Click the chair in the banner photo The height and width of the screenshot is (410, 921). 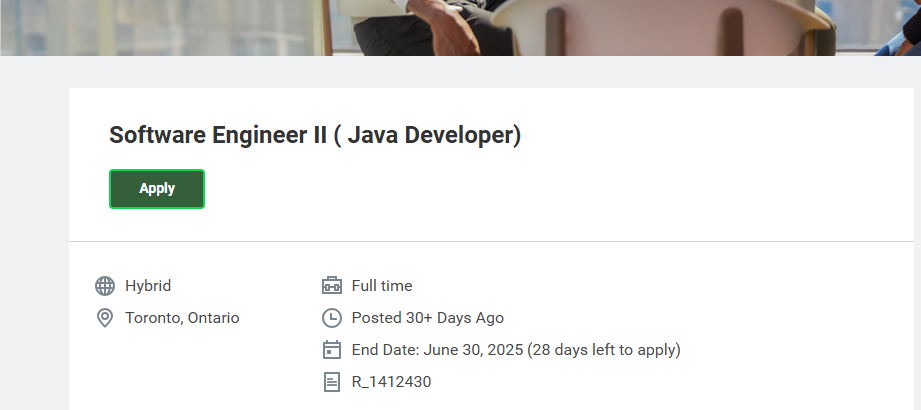point(664,26)
